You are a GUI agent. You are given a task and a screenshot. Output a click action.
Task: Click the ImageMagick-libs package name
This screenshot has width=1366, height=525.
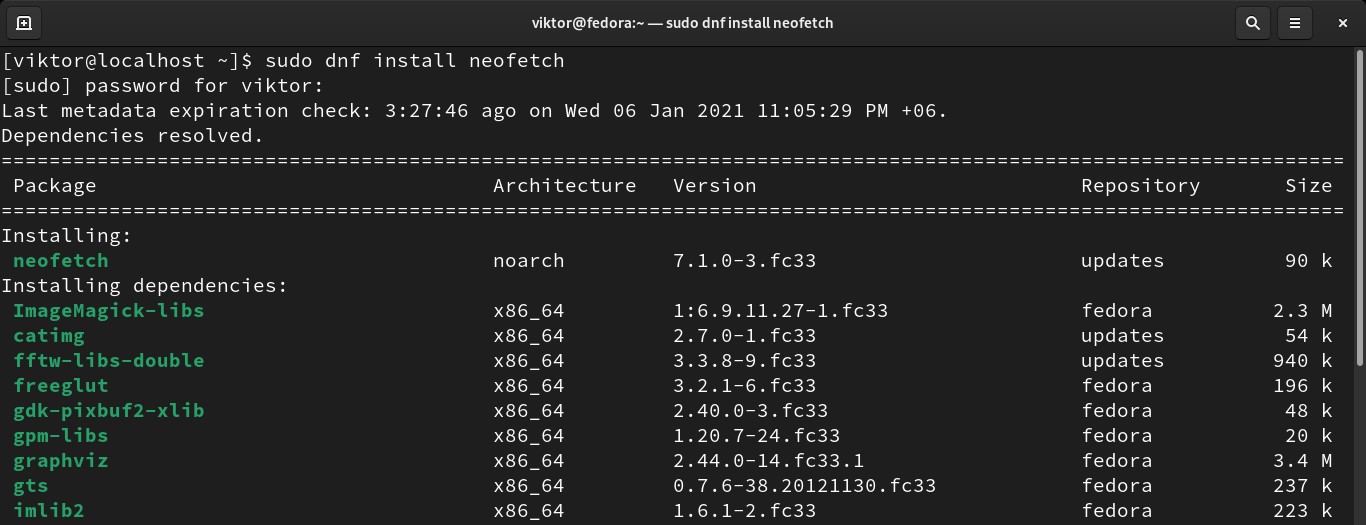(x=108, y=311)
